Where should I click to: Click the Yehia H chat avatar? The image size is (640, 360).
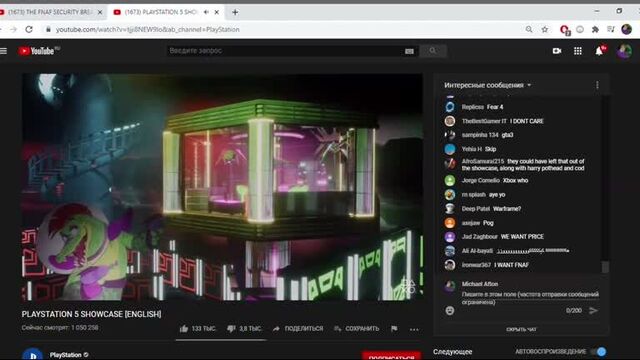(x=450, y=149)
